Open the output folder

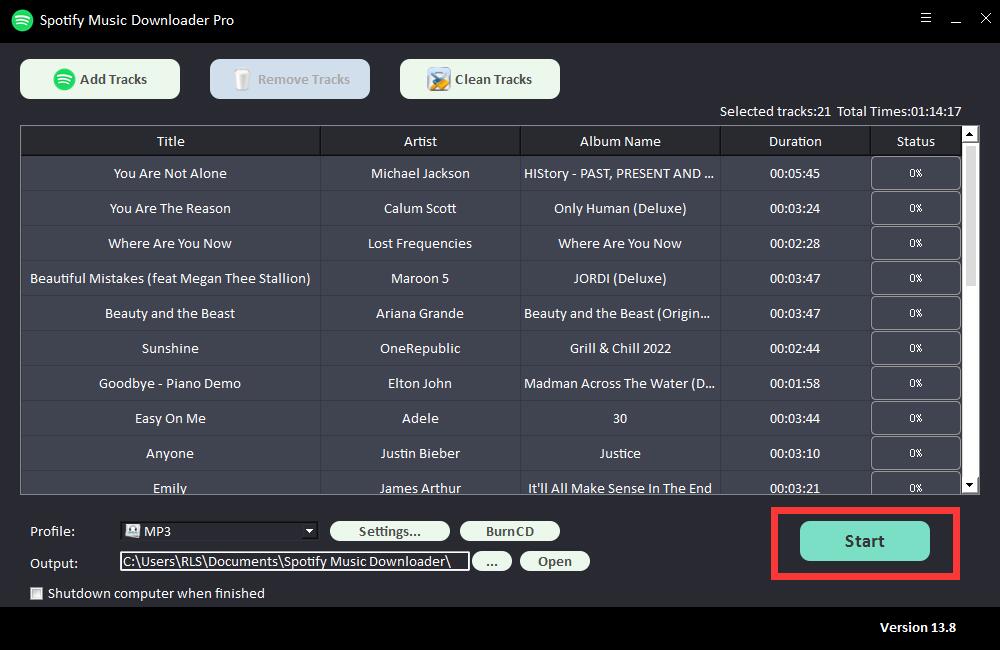[554, 561]
